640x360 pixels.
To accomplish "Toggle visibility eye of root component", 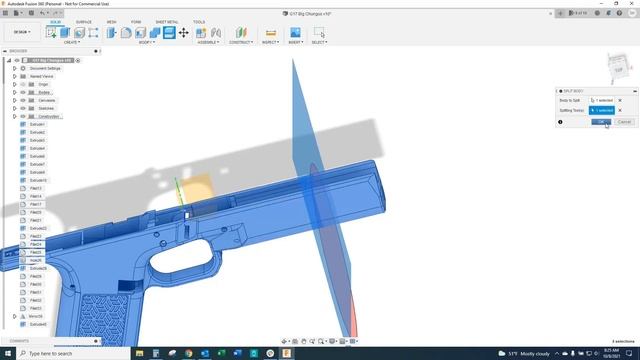I will pyautogui.click(x=17, y=60).
